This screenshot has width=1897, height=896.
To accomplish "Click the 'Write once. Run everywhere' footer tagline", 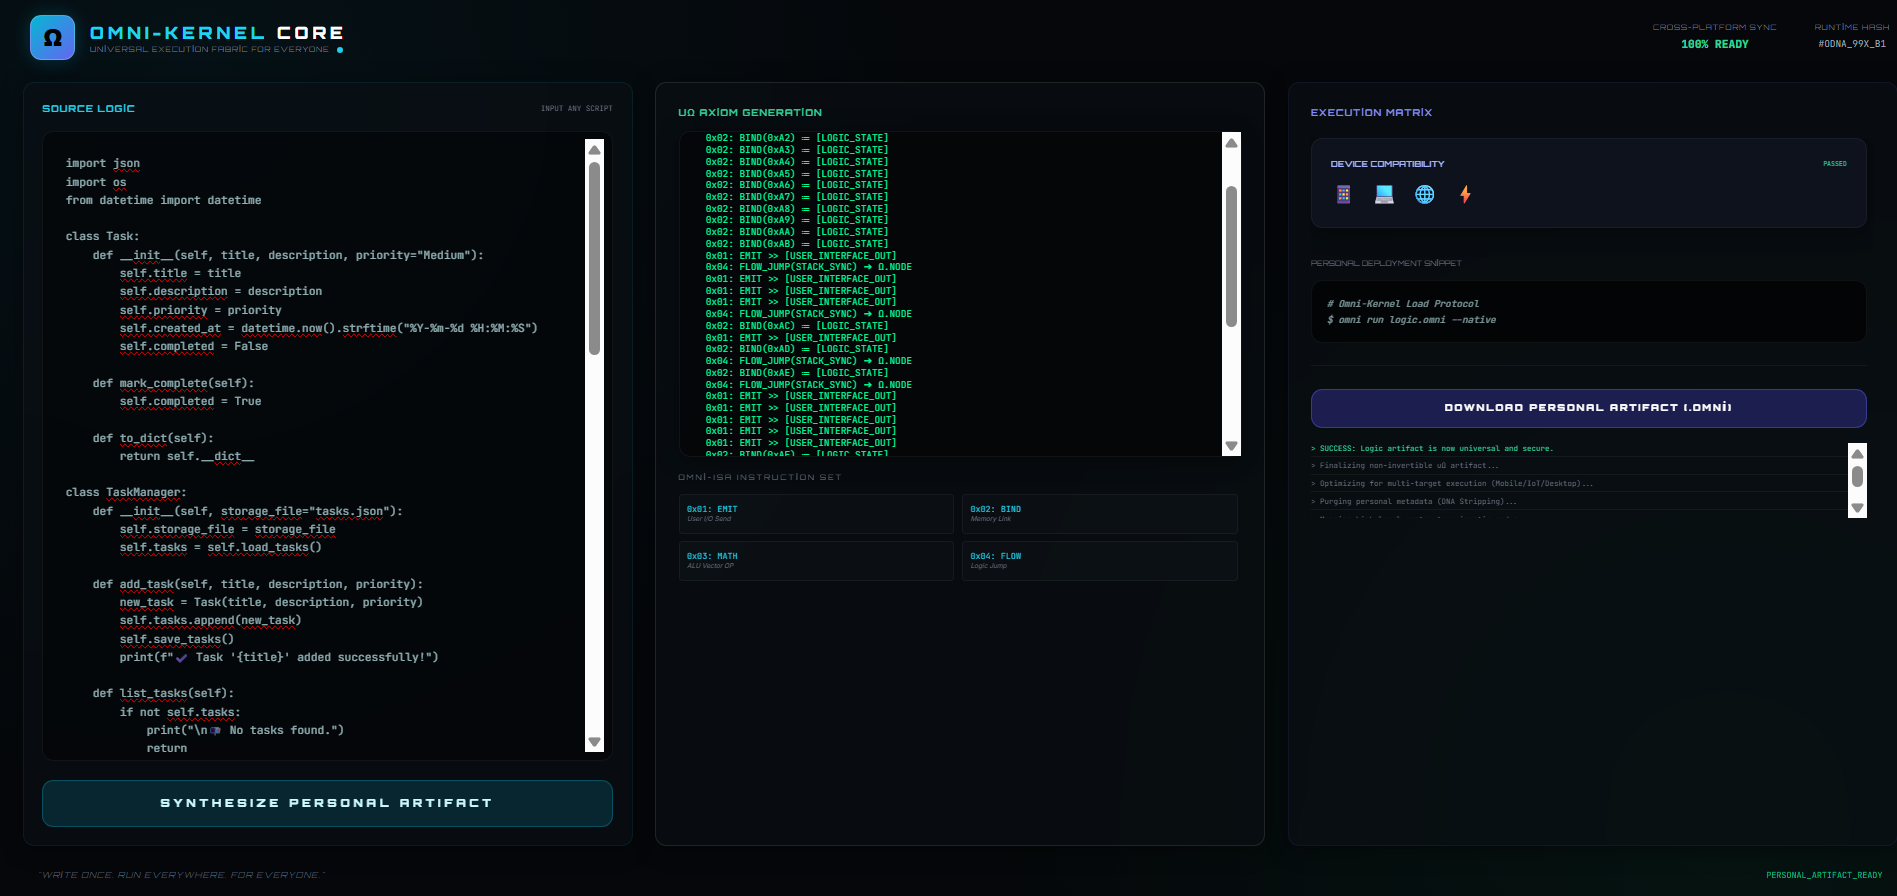I will pyautogui.click(x=182, y=875).
